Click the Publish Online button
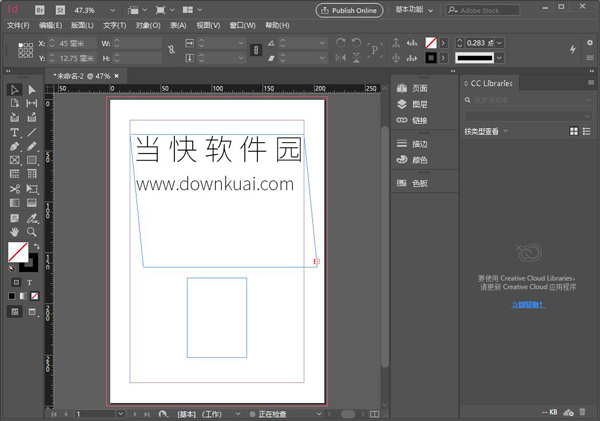 (349, 10)
